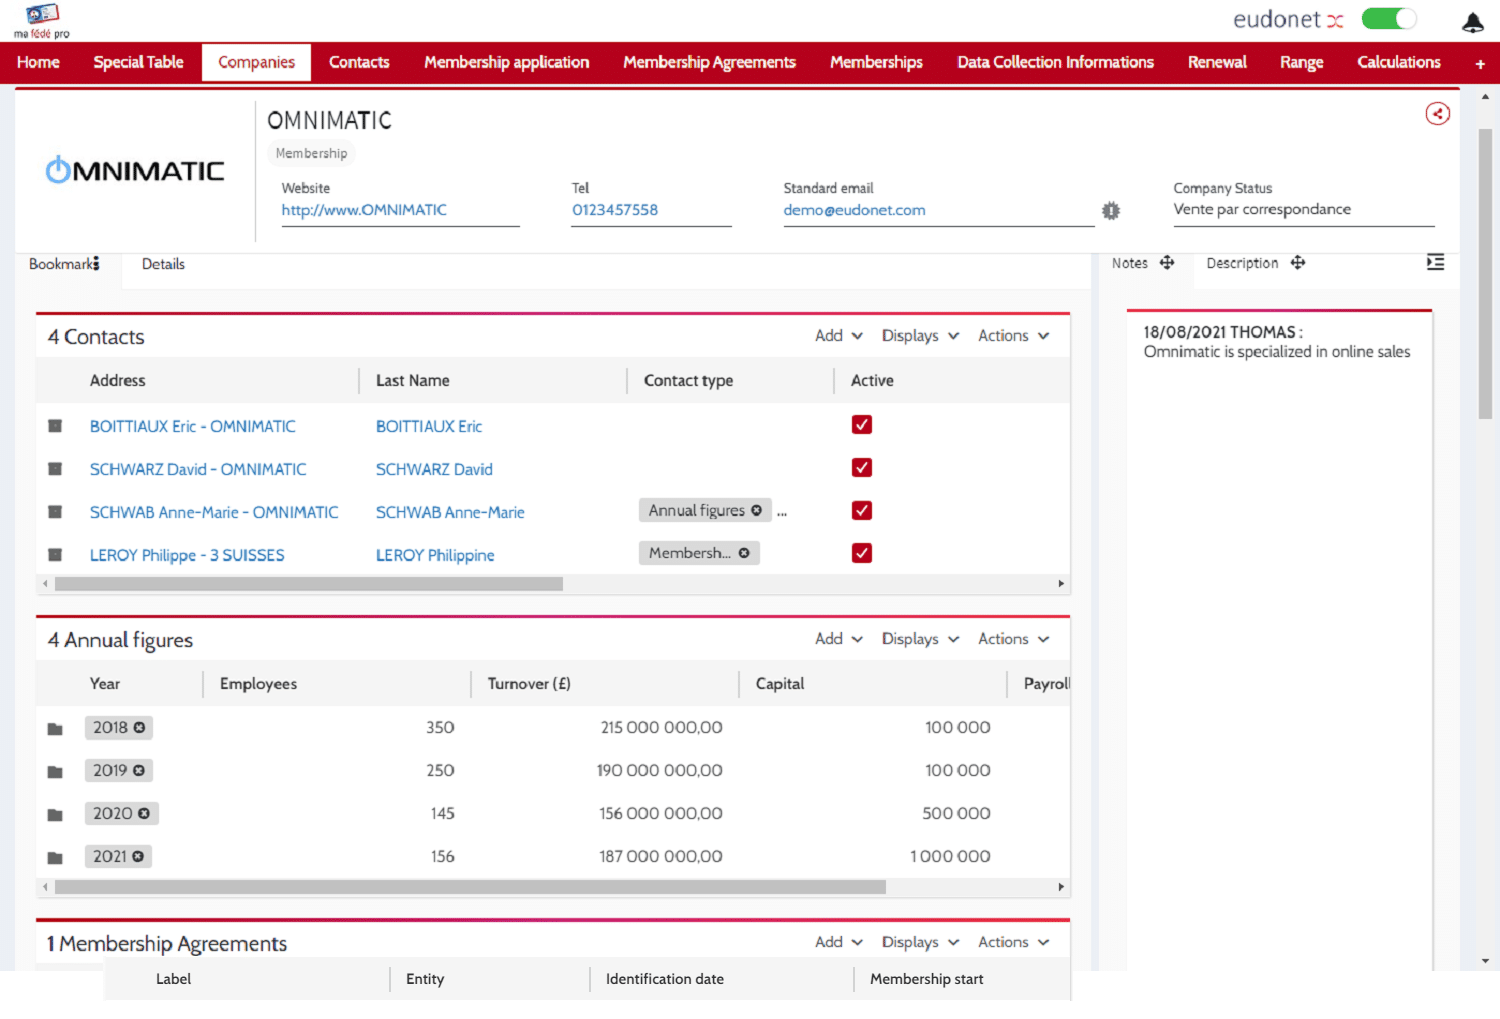Uncheck Active for LEROY Philippine
The width and height of the screenshot is (1500, 1019).
click(x=862, y=553)
